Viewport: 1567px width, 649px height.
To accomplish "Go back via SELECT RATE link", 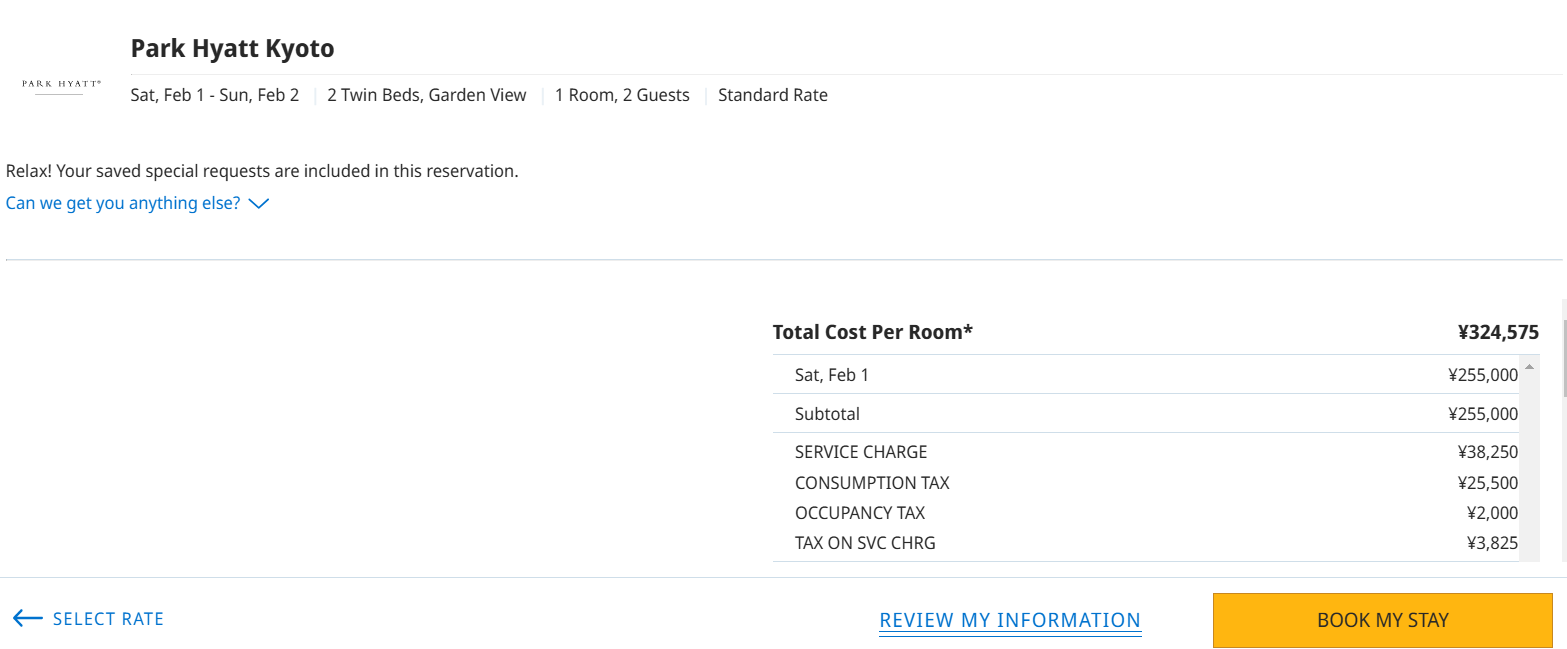I will click(108, 619).
